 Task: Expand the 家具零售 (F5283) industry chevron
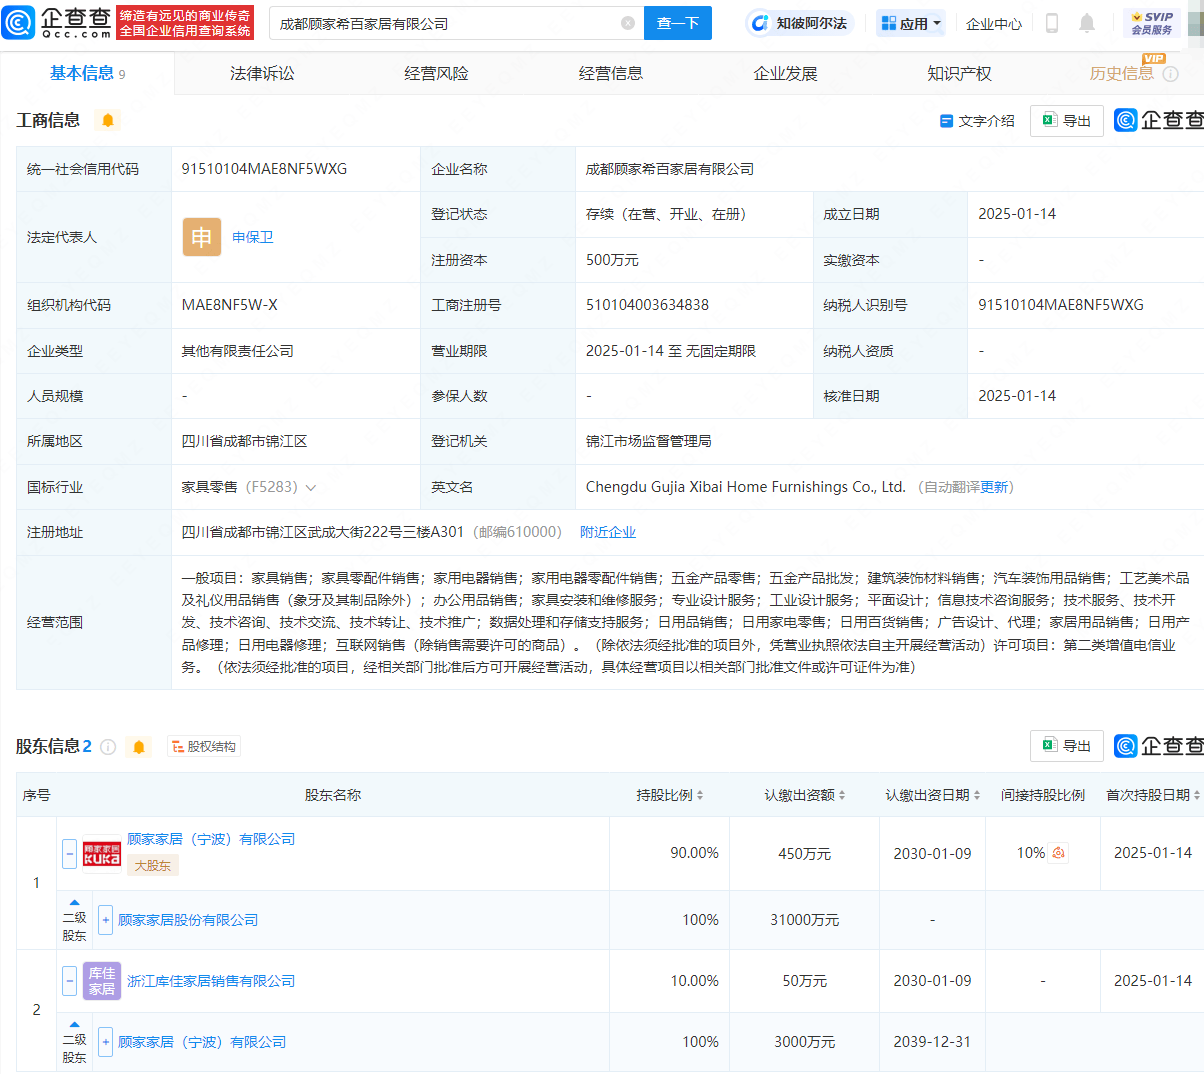click(x=311, y=488)
